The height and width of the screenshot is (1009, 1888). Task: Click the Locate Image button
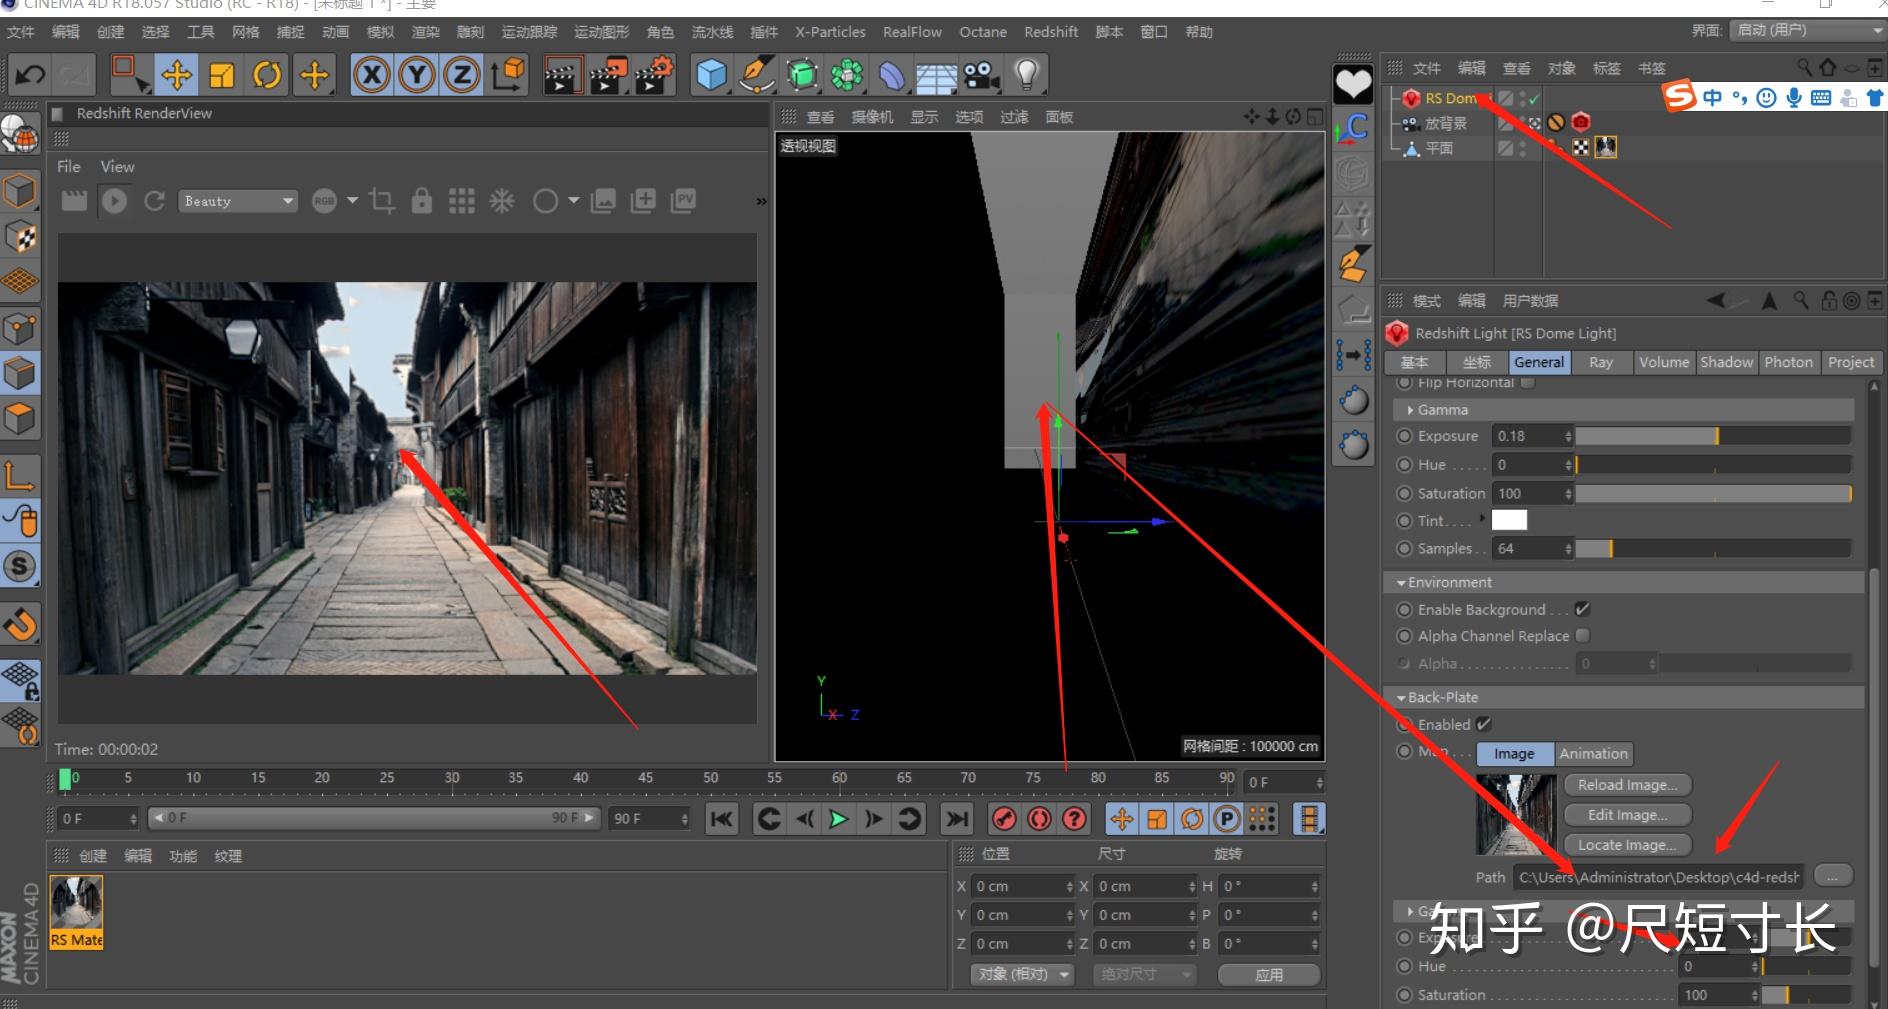point(1627,845)
